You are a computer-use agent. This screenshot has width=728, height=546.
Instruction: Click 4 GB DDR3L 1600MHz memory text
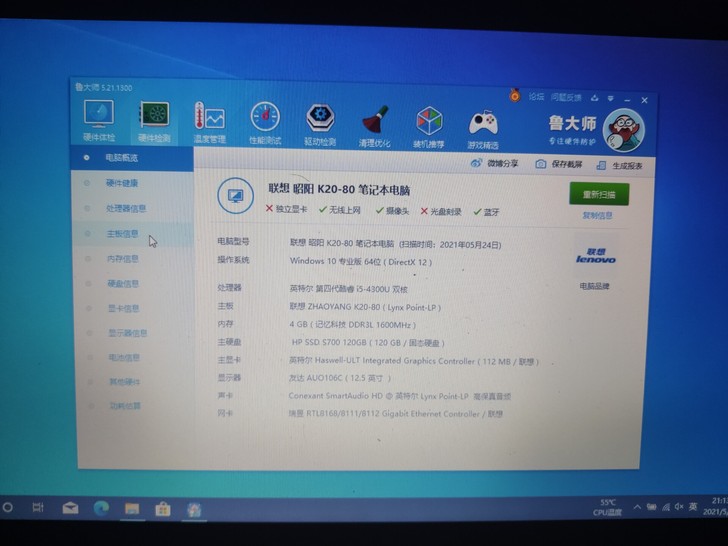click(x=352, y=325)
